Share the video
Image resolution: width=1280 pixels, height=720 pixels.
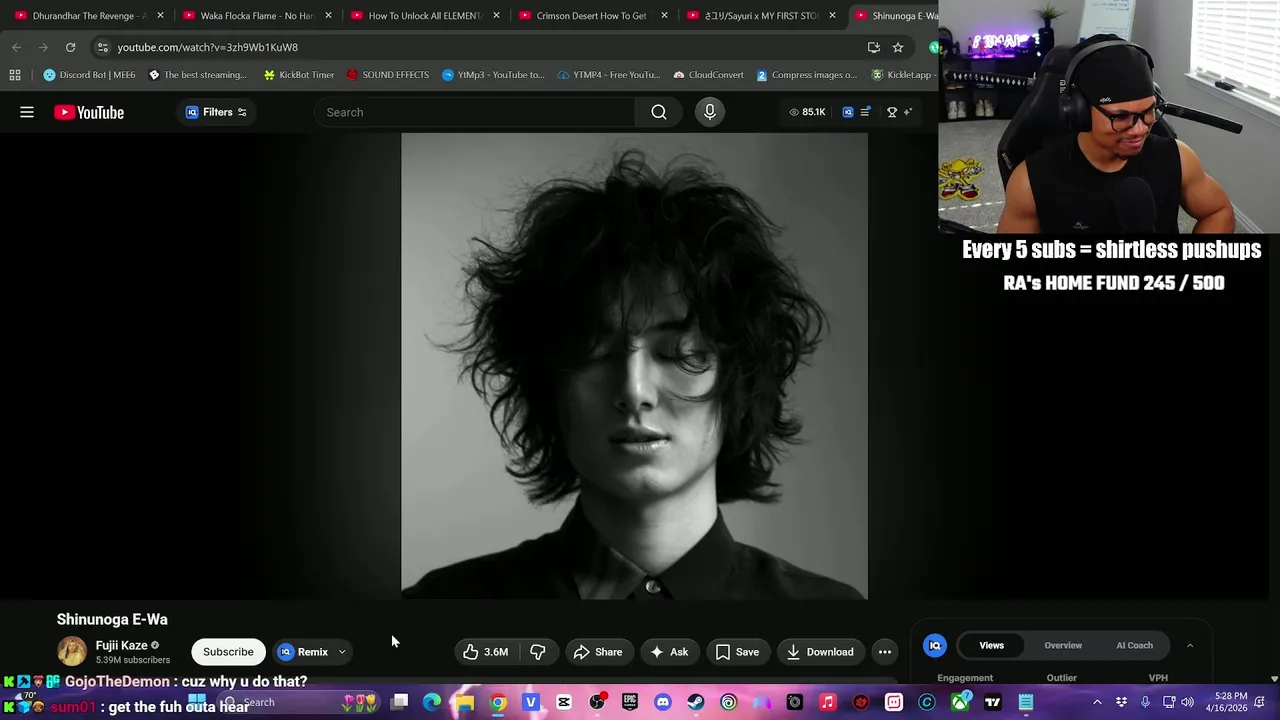598,652
